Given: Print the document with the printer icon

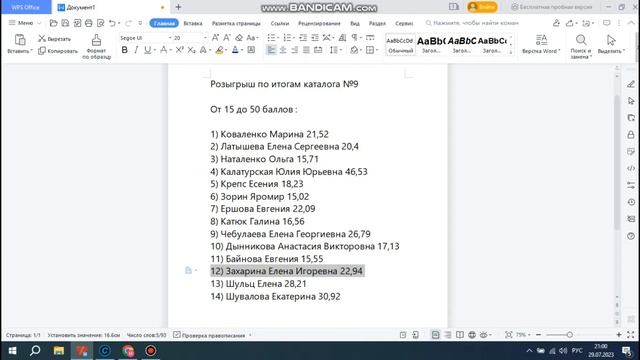Looking at the screenshot, I should (x=89, y=23).
